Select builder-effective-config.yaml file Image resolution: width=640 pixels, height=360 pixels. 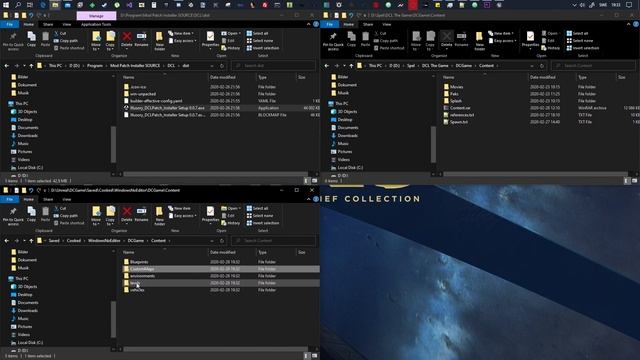[x=156, y=101]
